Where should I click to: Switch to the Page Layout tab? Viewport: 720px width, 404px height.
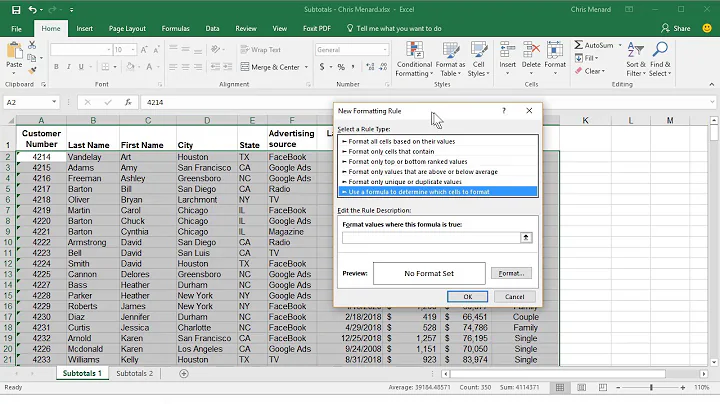(127, 28)
